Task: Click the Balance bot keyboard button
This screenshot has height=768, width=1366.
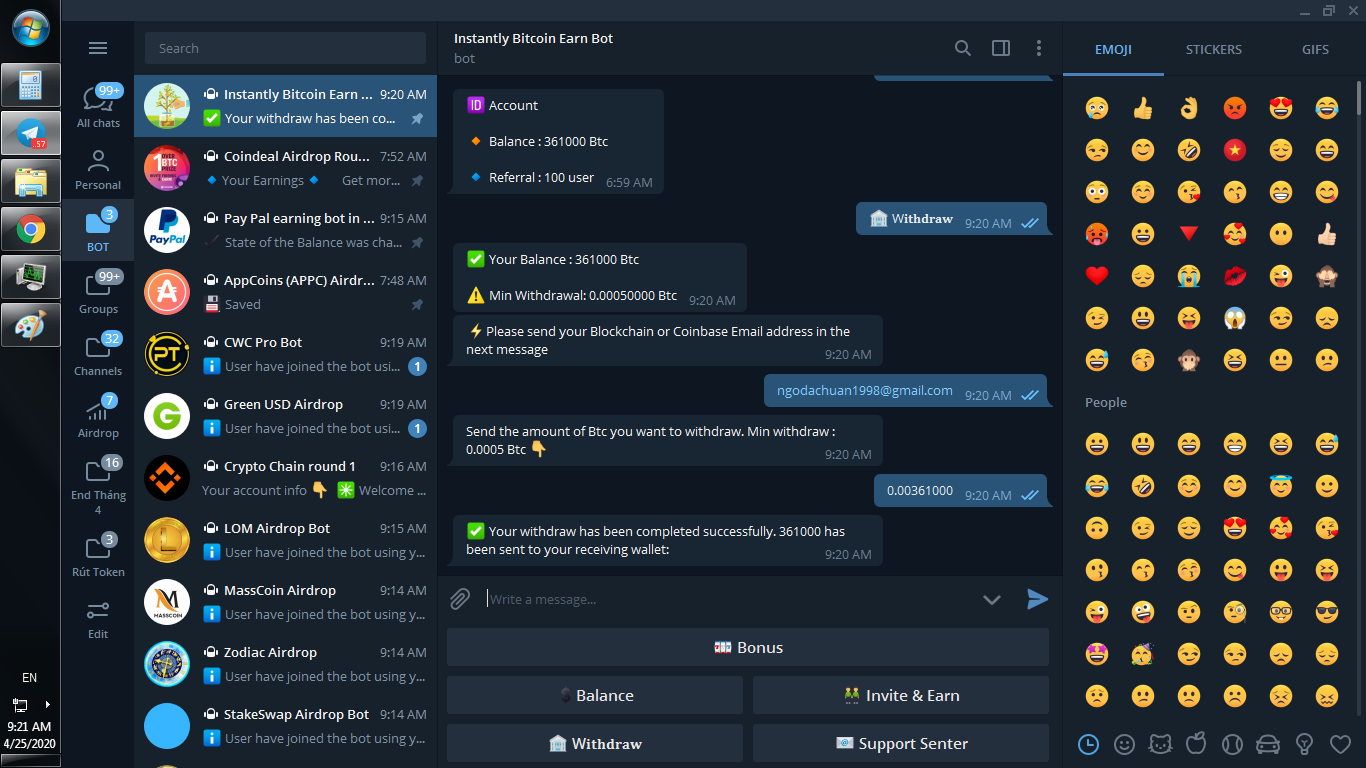Action: 595,695
